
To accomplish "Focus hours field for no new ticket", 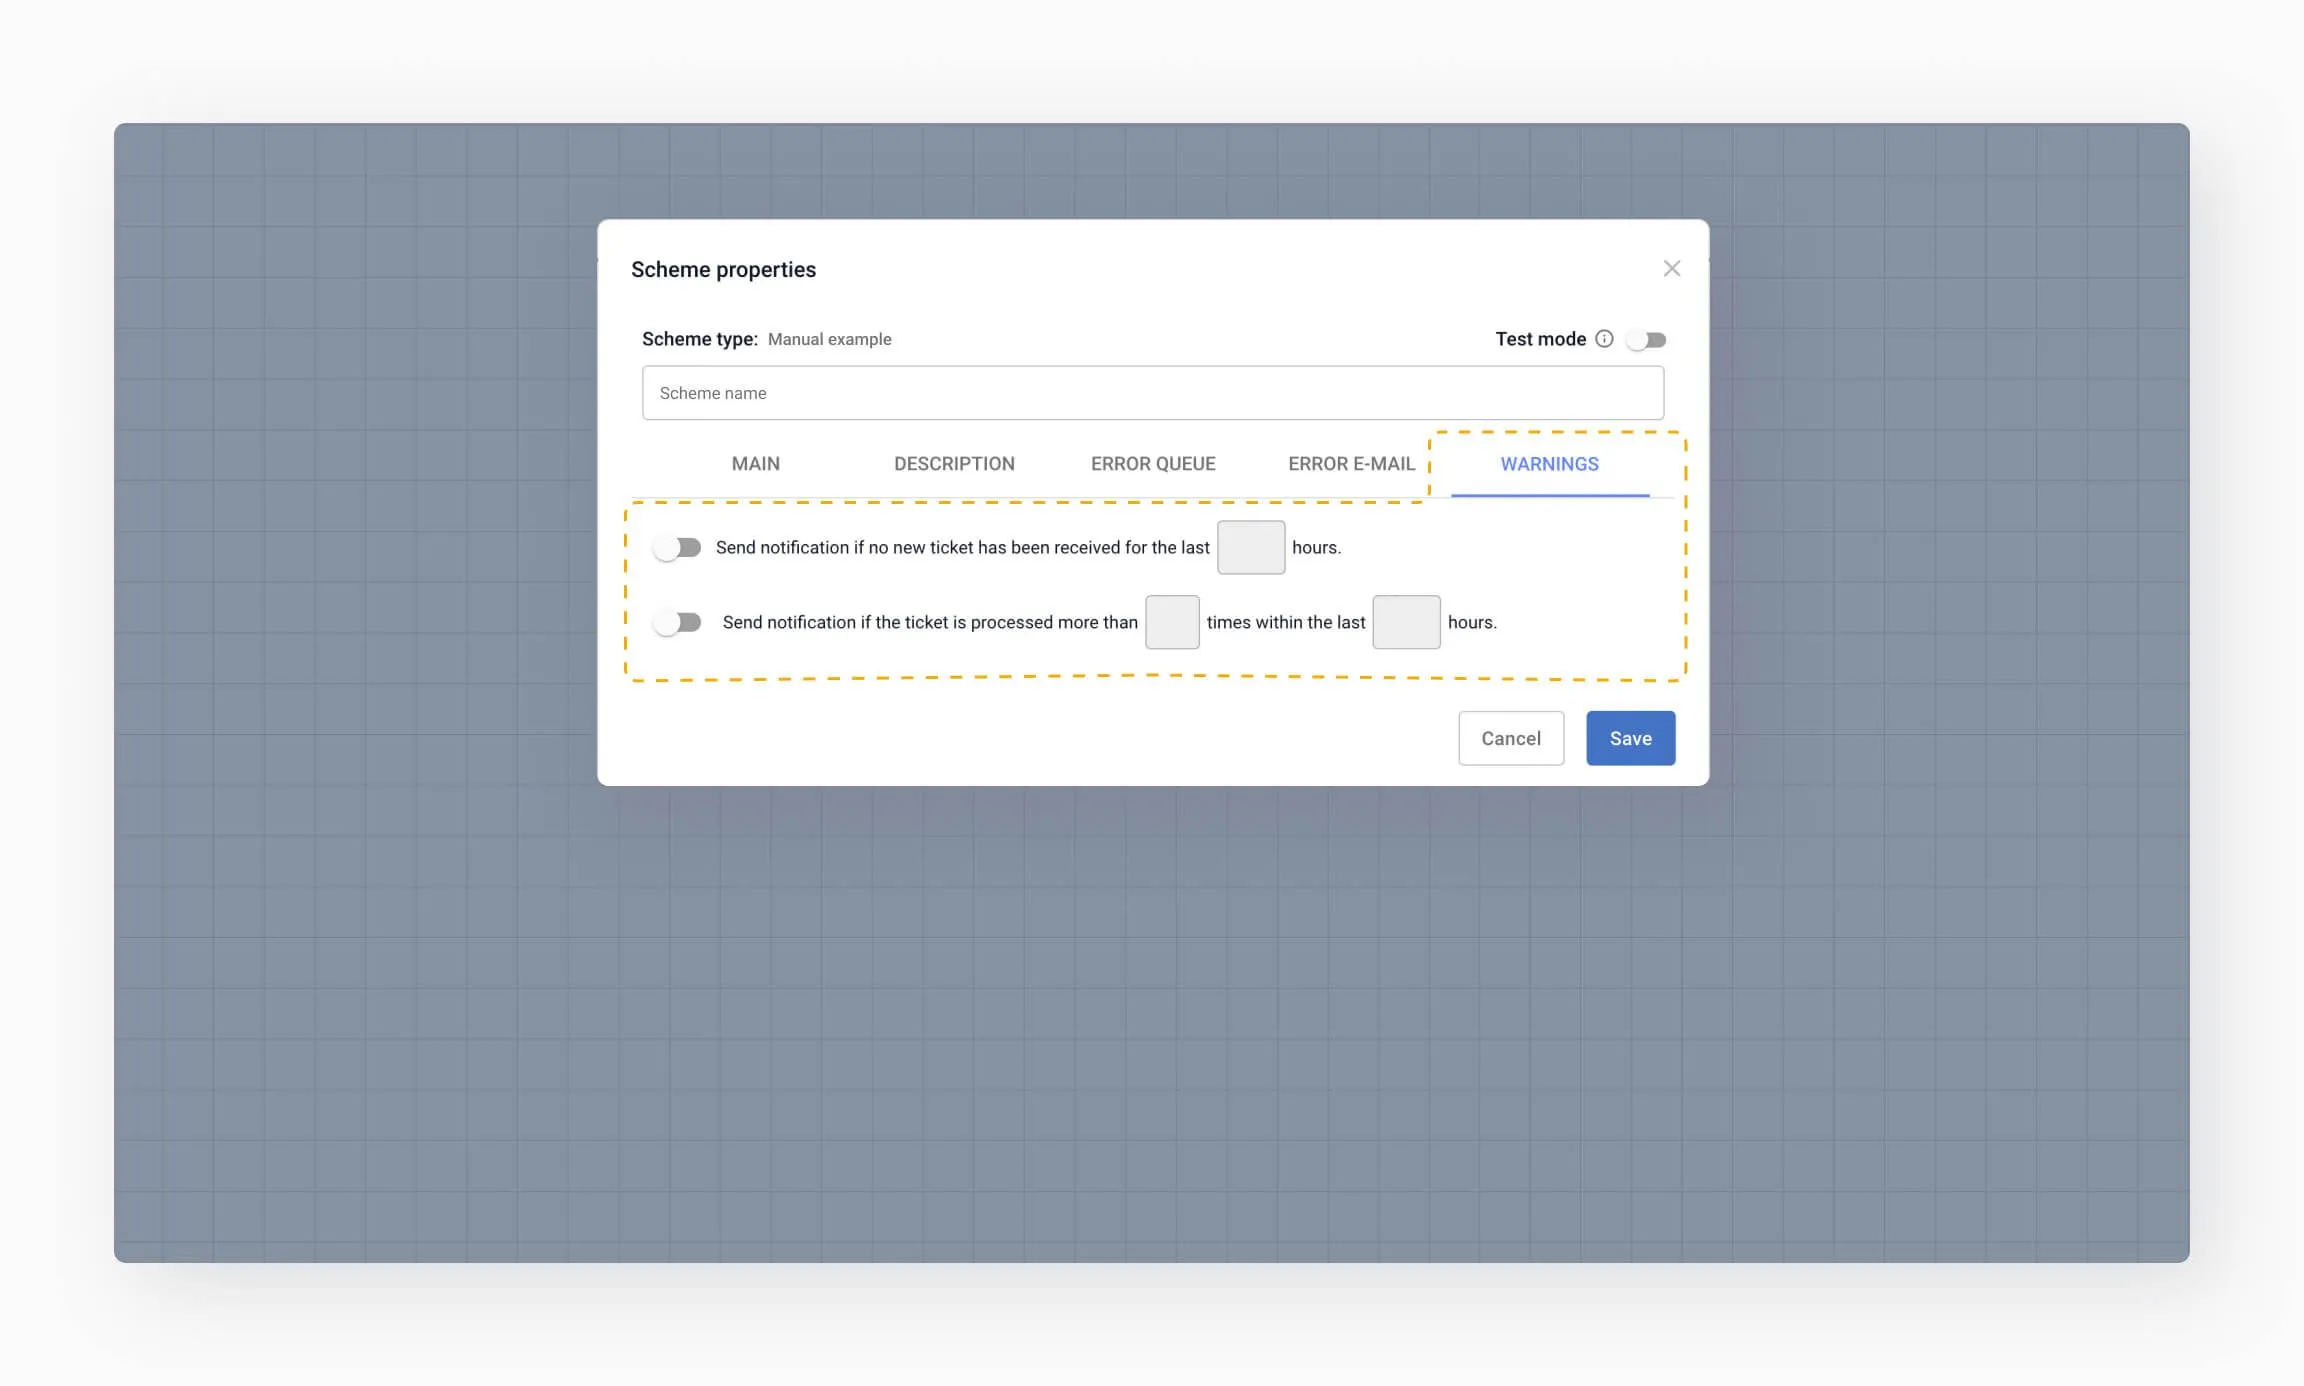I will pyautogui.click(x=1250, y=547).
